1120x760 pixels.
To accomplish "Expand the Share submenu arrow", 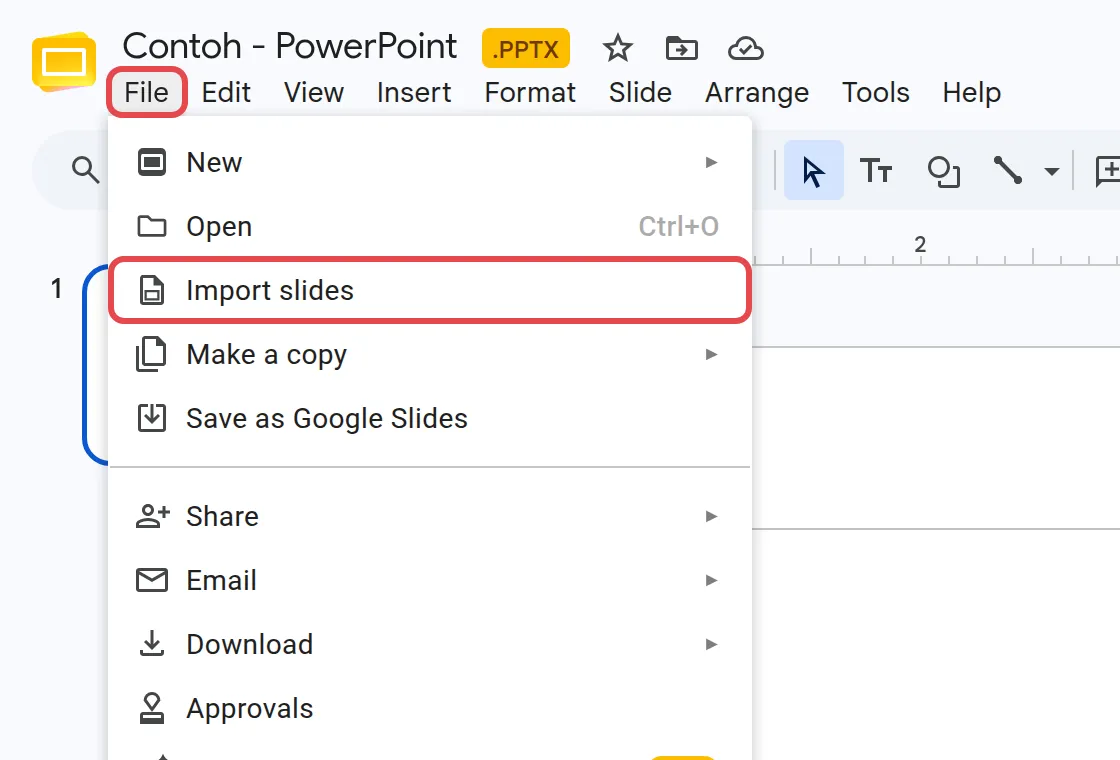I will 711,516.
